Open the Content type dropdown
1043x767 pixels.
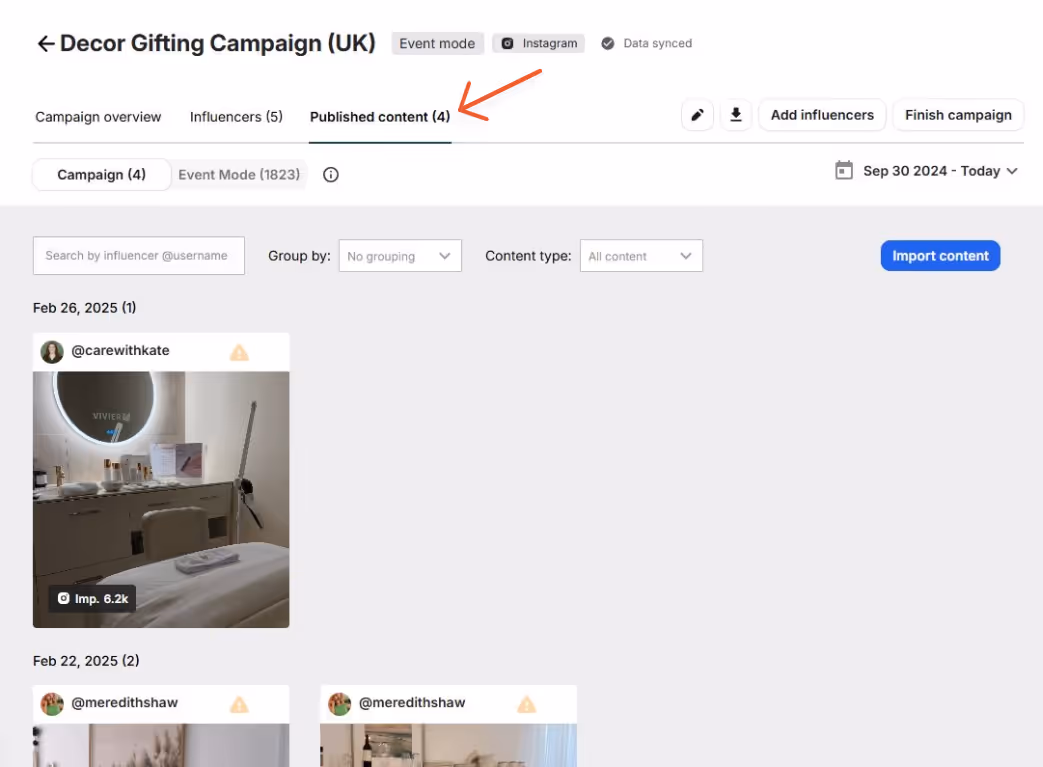(x=641, y=256)
